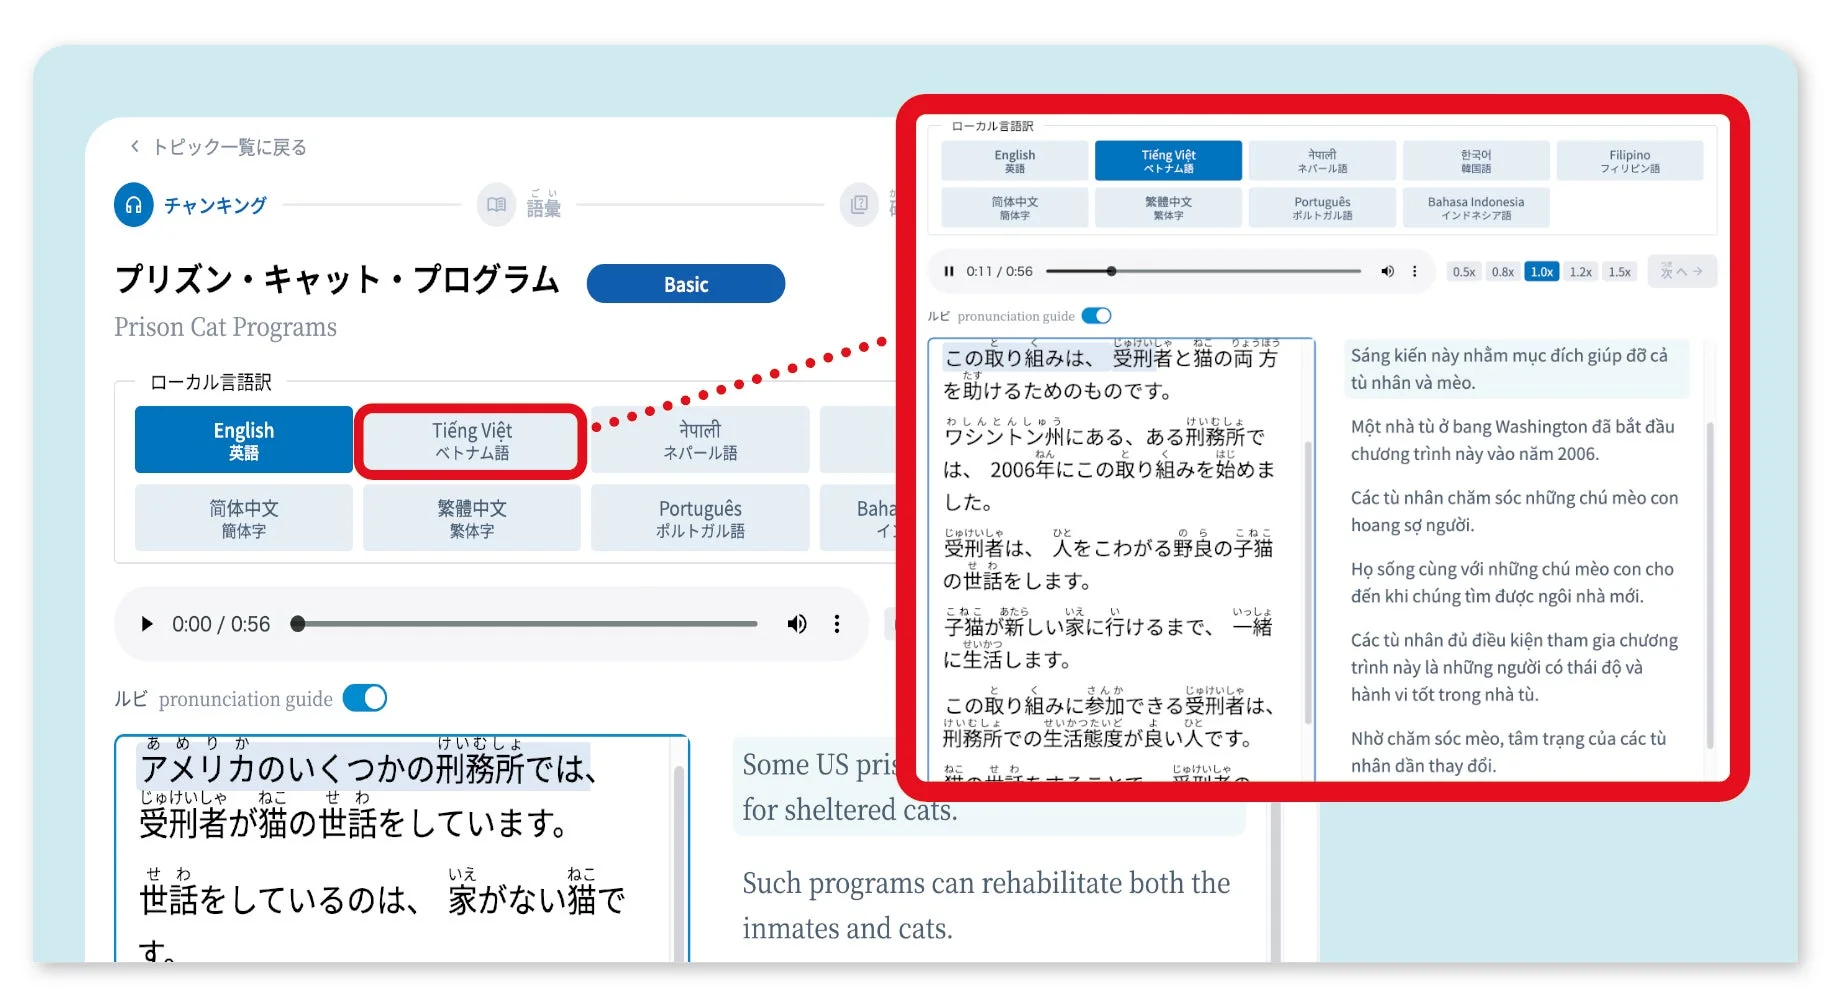The width and height of the screenshot is (1834, 1004).
Task: Click sentence 子猫が新しい家に行けるまで
Action: click(1108, 641)
